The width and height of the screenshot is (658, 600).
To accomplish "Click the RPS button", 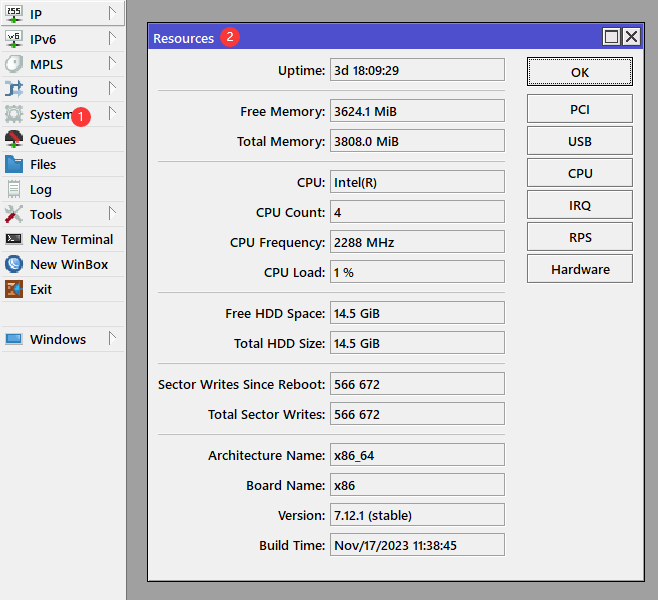I will click(x=580, y=237).
